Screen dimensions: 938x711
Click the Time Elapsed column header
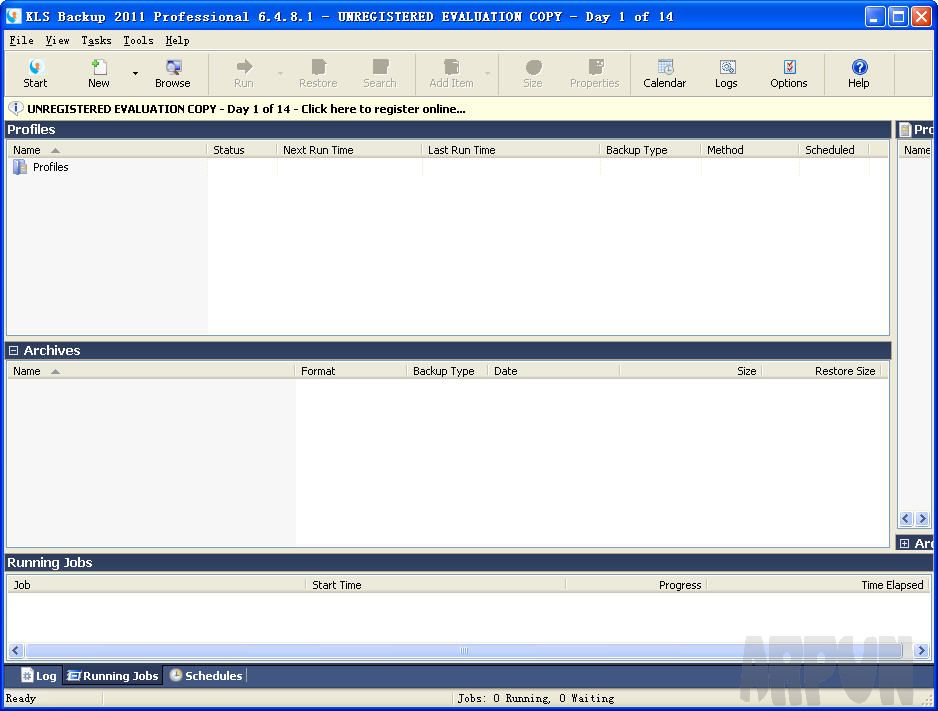[818, 585]
